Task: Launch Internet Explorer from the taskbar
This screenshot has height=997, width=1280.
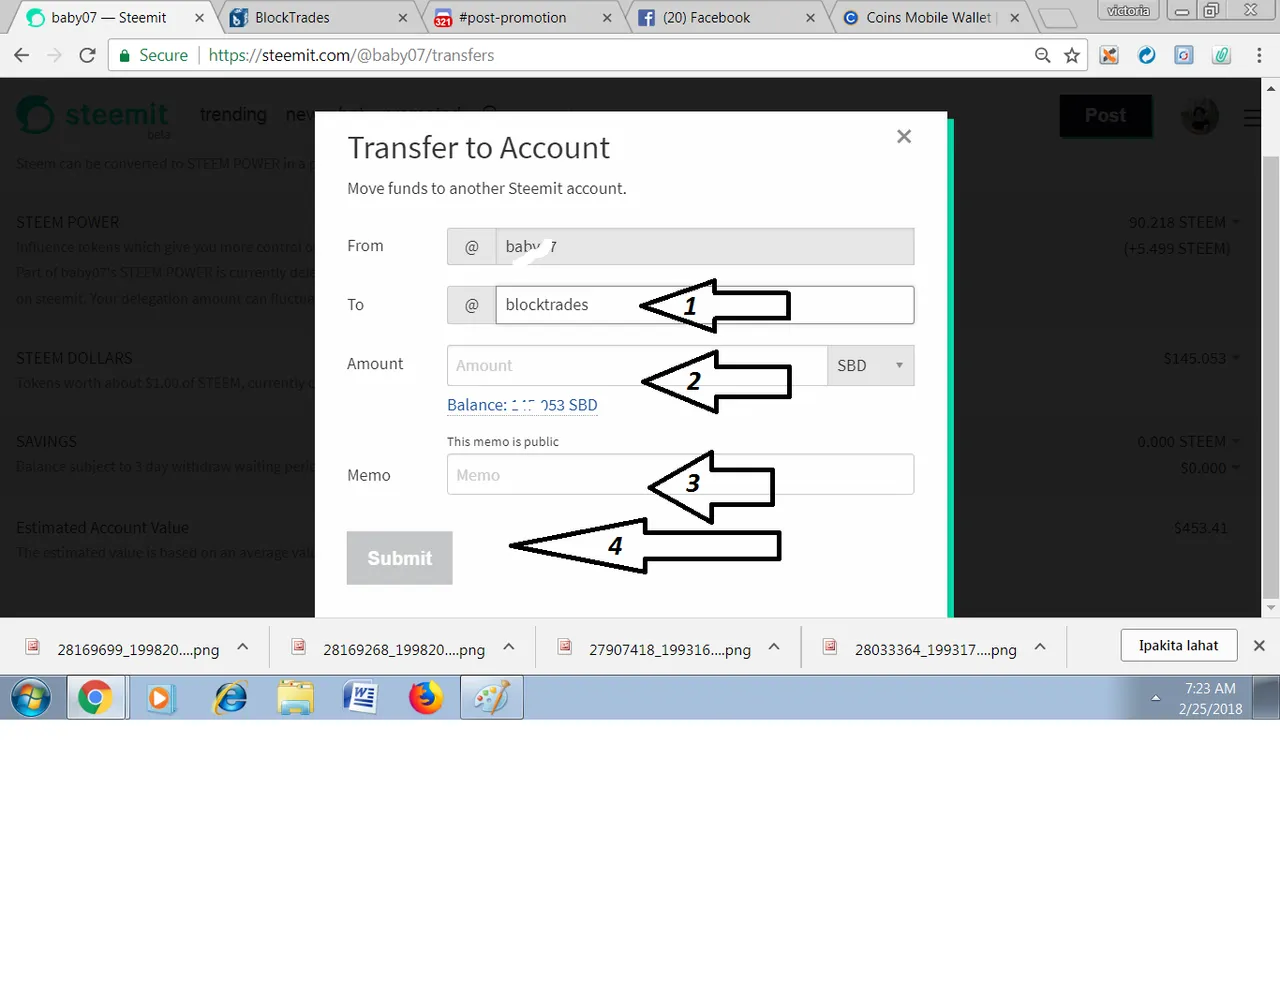Action: coord(231,697)
